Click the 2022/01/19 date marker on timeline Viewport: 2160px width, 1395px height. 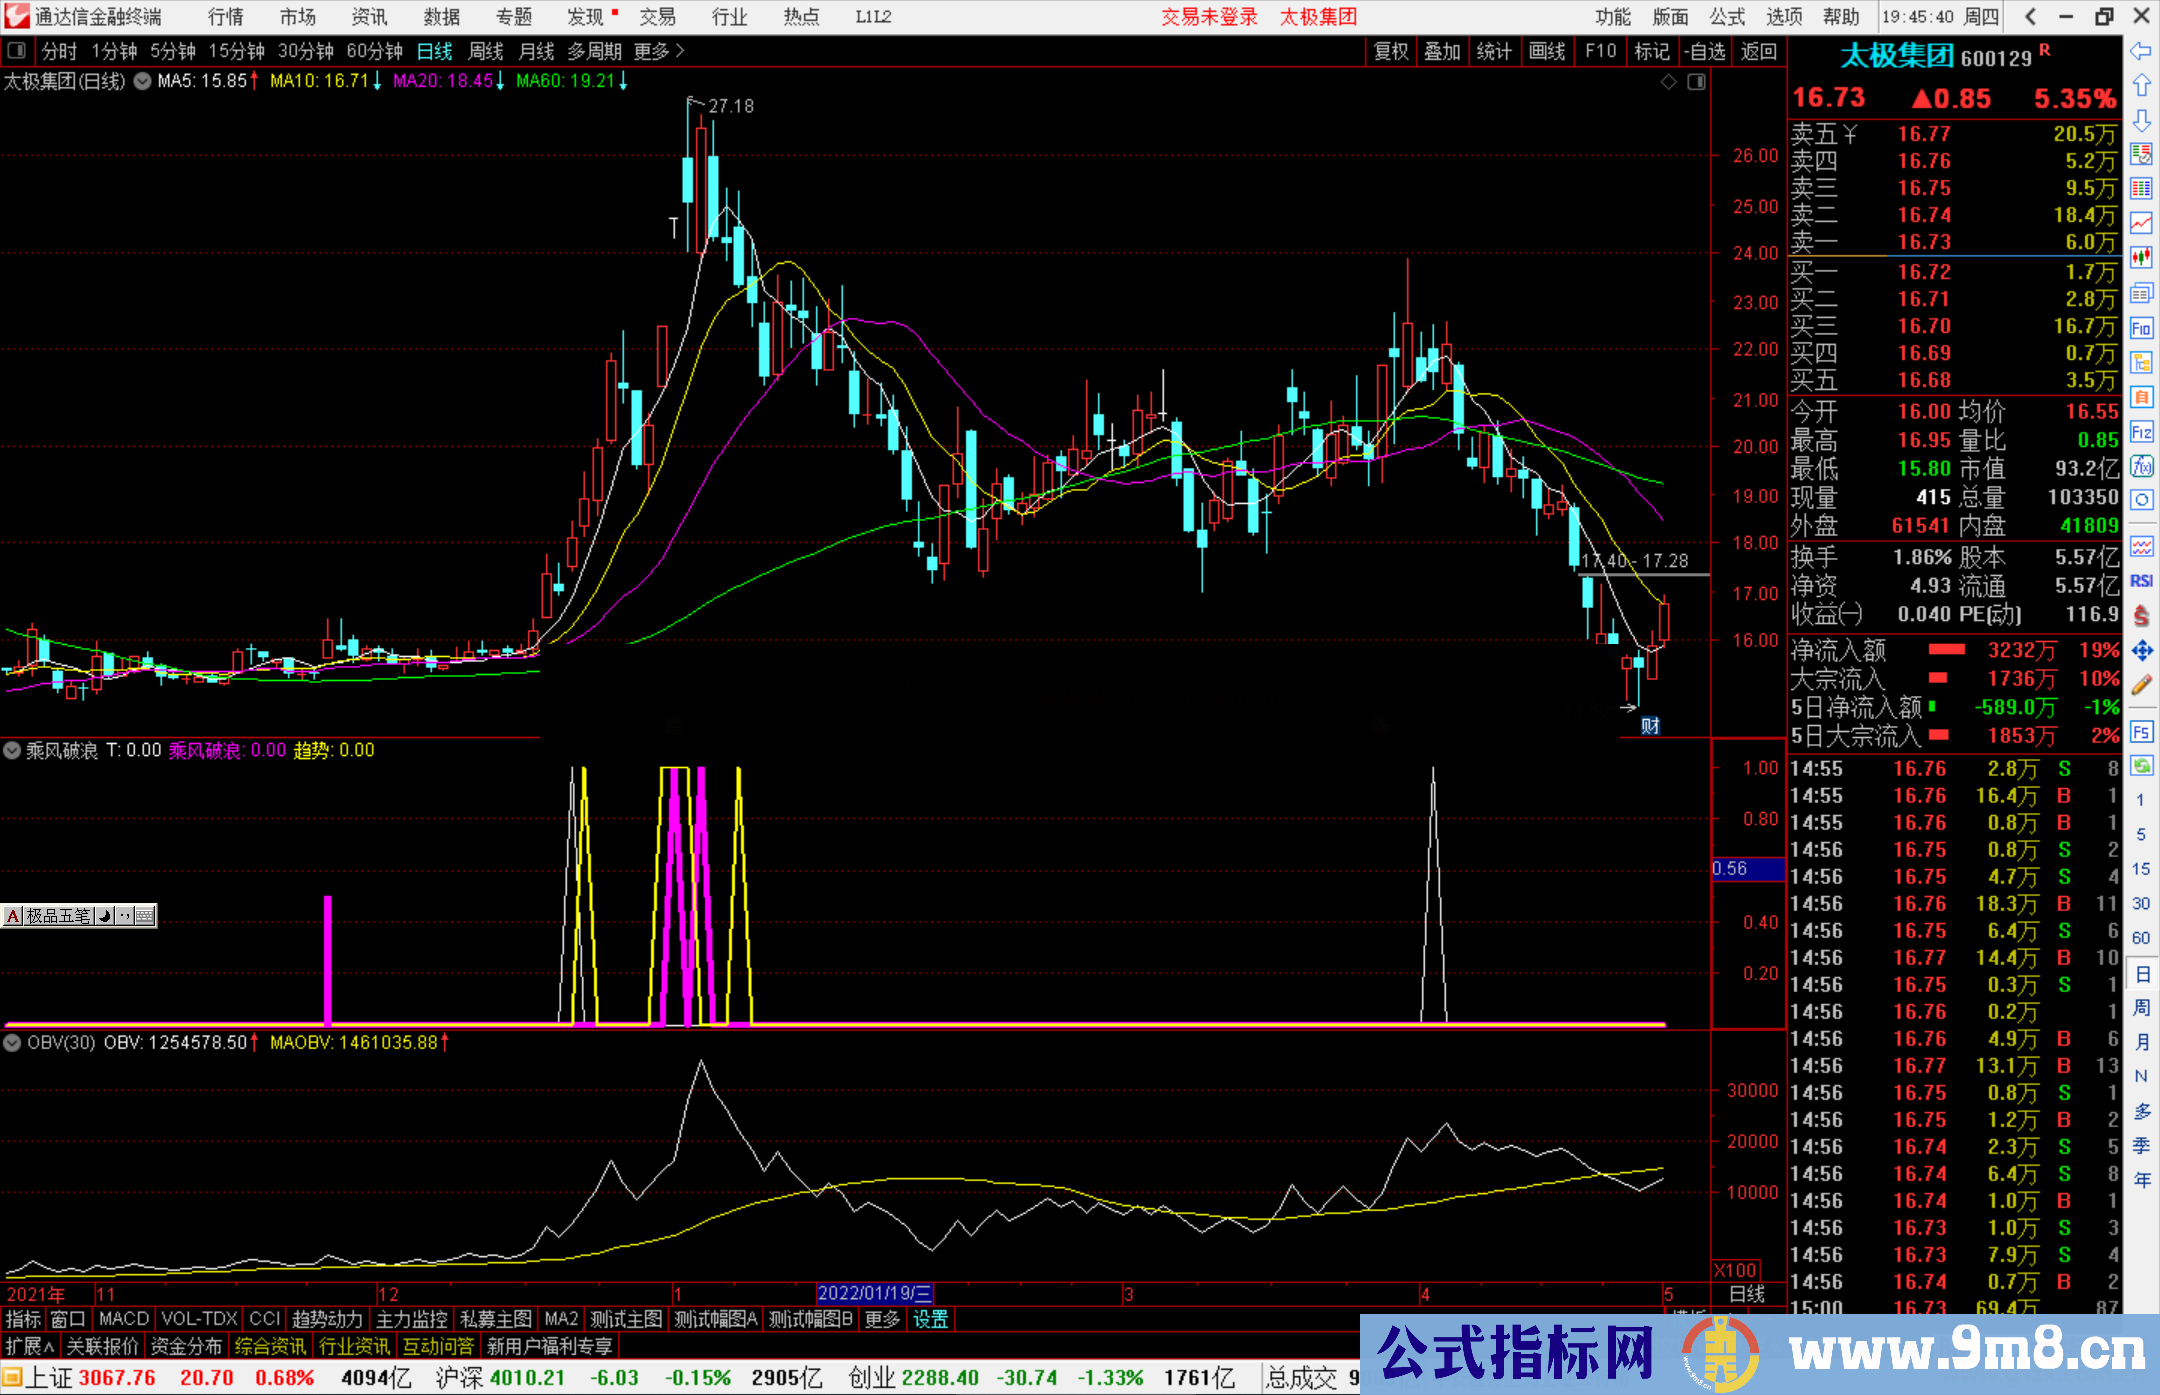873,1294
